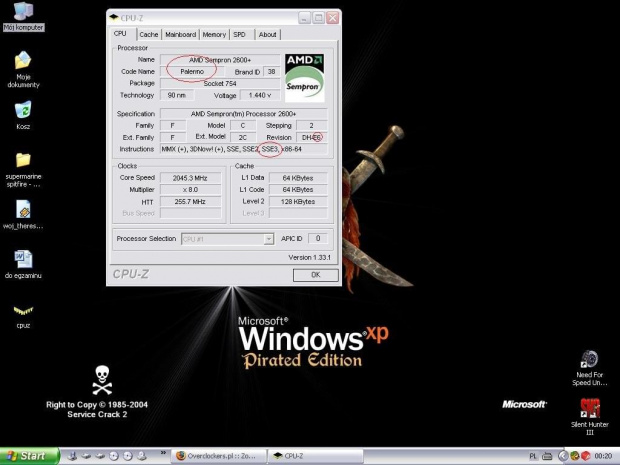Select the CPU tab

click(120, 33)
